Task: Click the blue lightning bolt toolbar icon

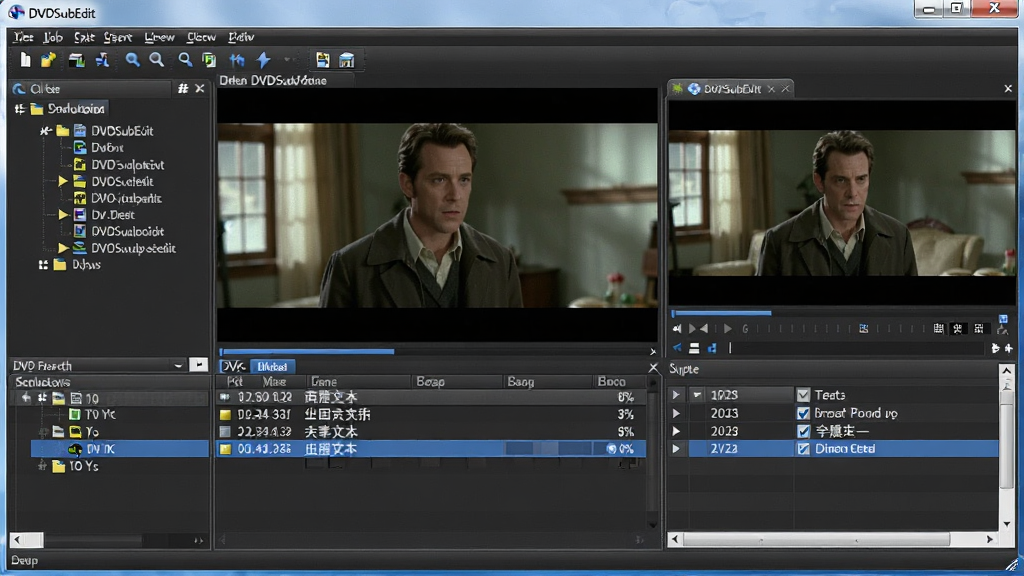Action: pos(263,60)
